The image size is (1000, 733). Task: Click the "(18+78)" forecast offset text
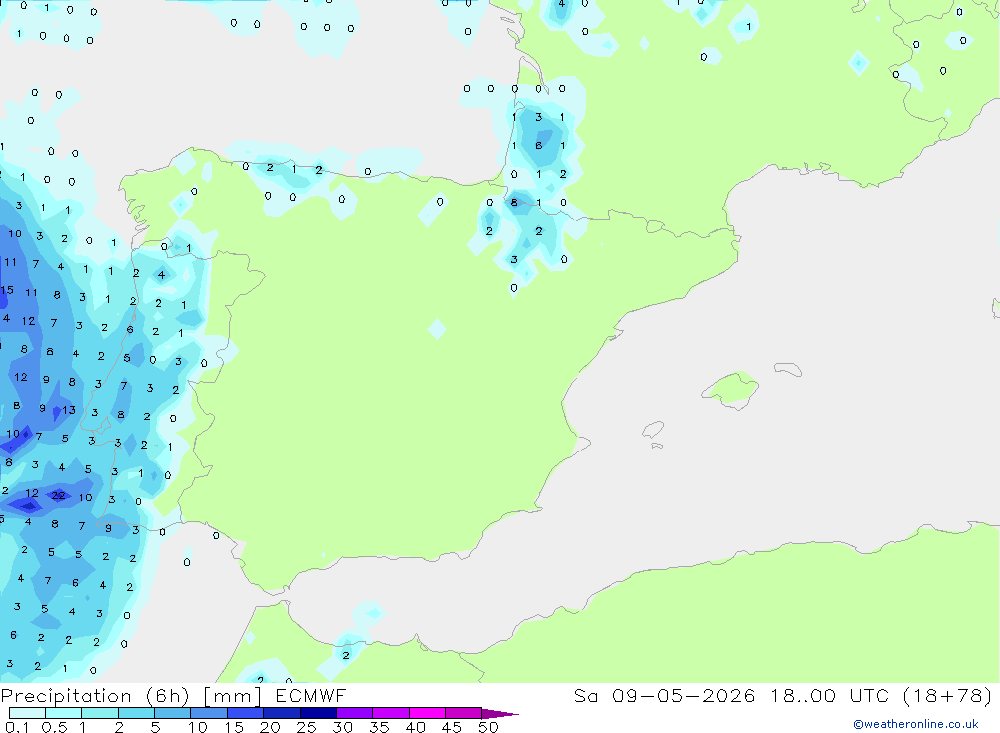[x=948, y=696]
